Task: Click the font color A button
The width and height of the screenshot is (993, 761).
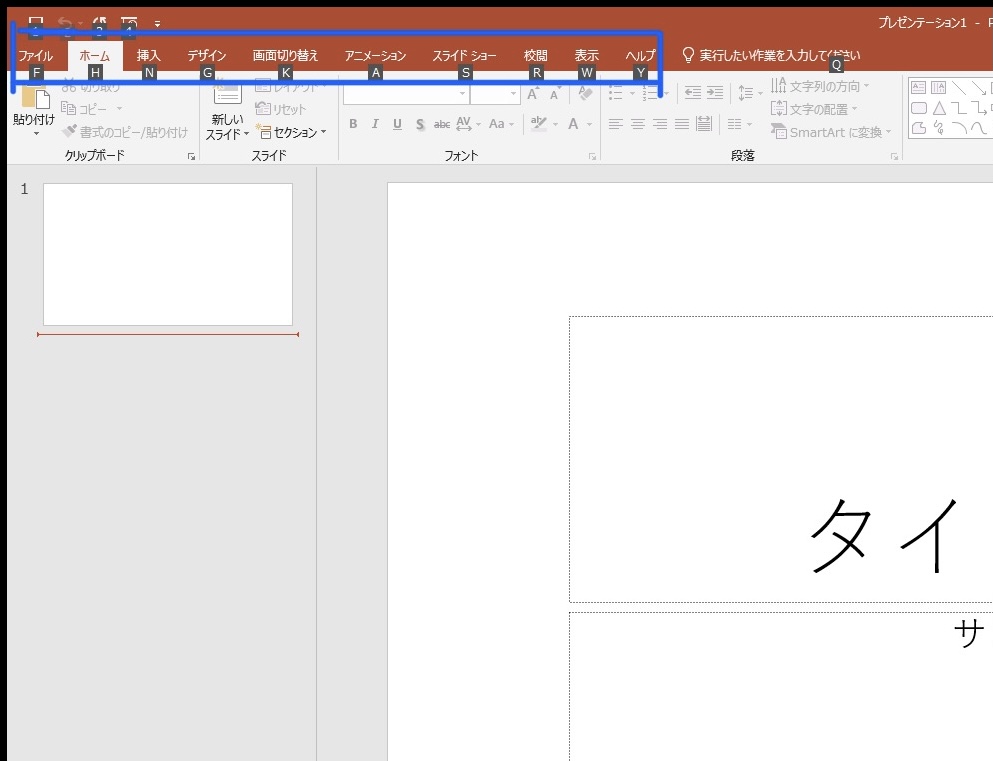Action: pos(573,123)
